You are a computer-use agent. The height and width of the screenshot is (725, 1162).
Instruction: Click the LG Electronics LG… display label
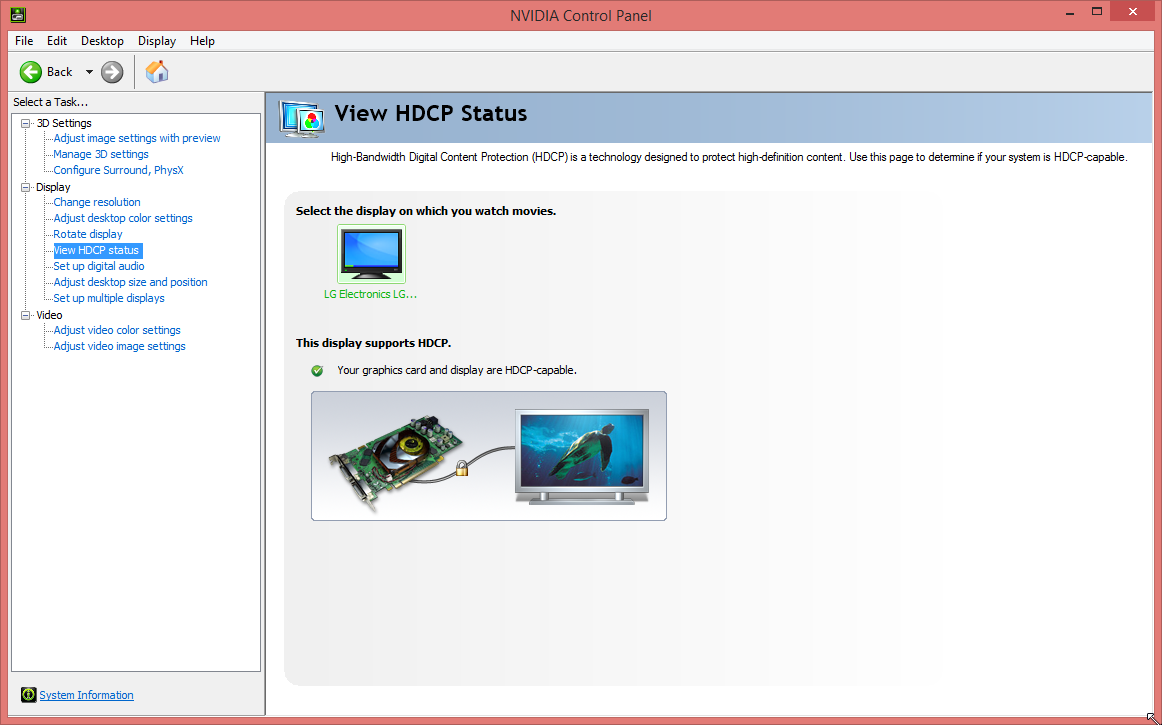click(371, 294)
